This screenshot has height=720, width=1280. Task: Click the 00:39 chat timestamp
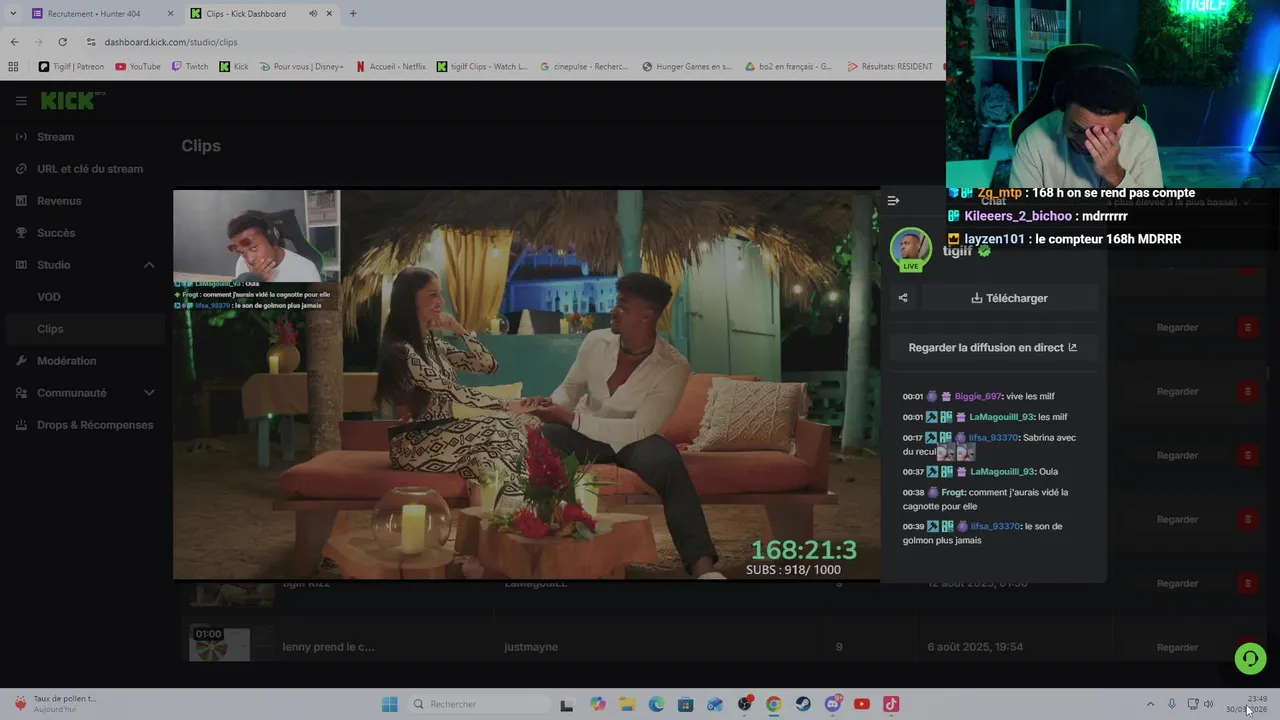pos(912,527)
